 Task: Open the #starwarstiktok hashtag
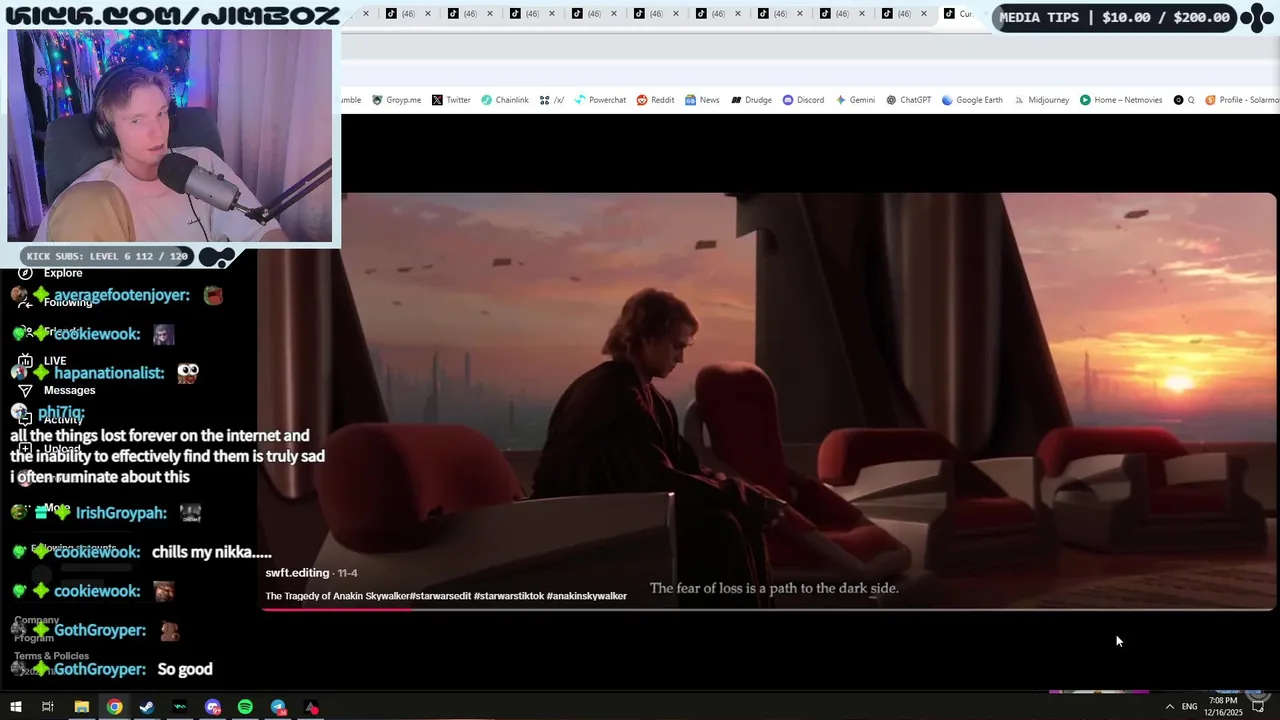click(x=508, y=596)
